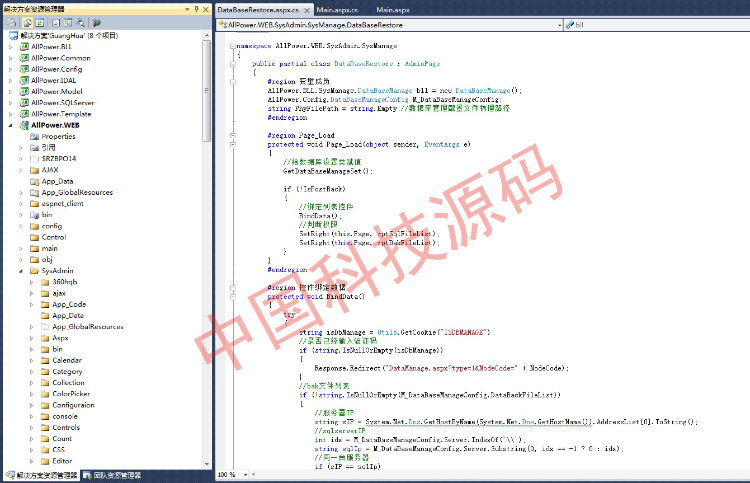The height and width of the screenshot is (483, 750).
Task: Collapse the SysAdmin folder node
Action: (x=21, y=270)
